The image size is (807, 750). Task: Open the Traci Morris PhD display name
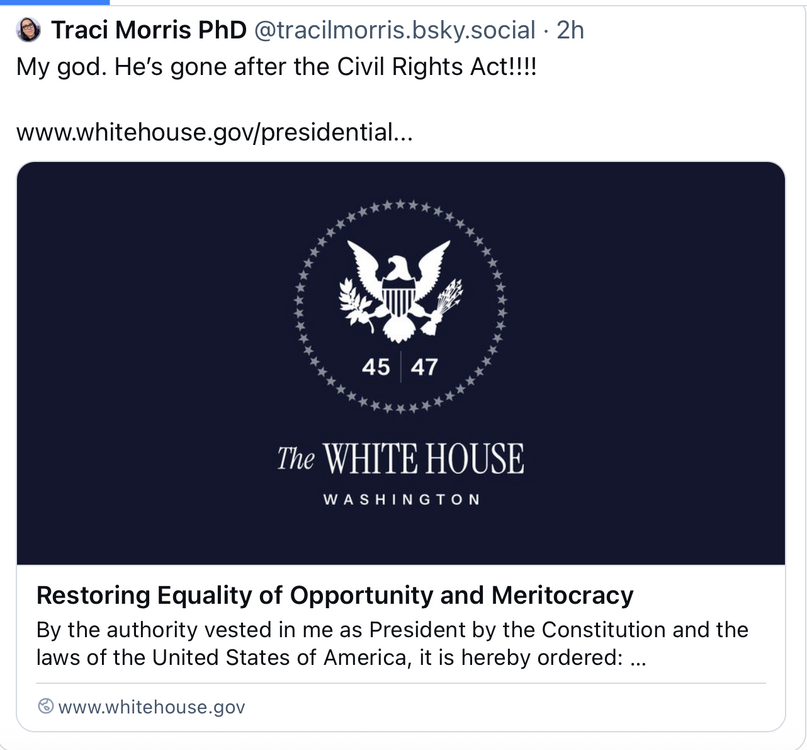[148, 30]
